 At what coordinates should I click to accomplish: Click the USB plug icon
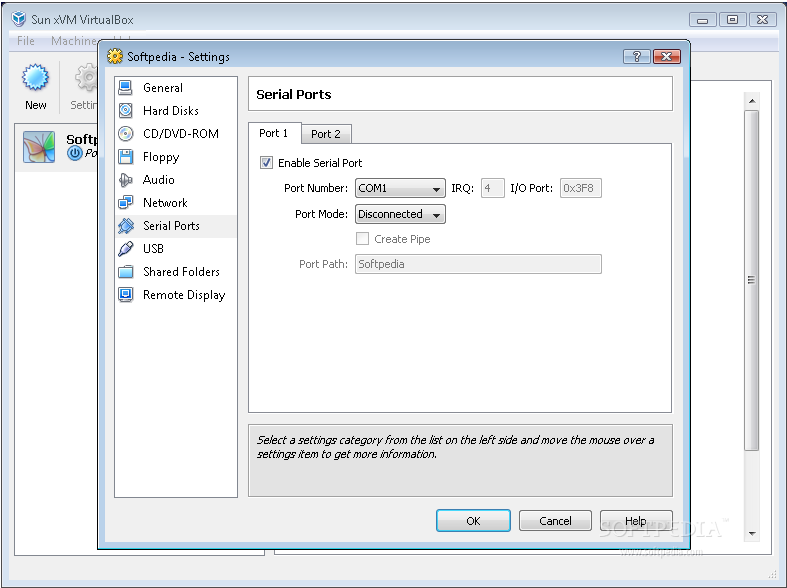pos(125,249)
